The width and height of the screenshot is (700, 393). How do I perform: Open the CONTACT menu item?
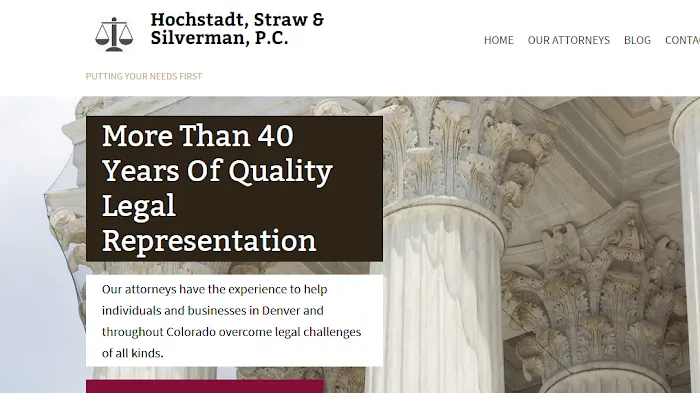683,40
